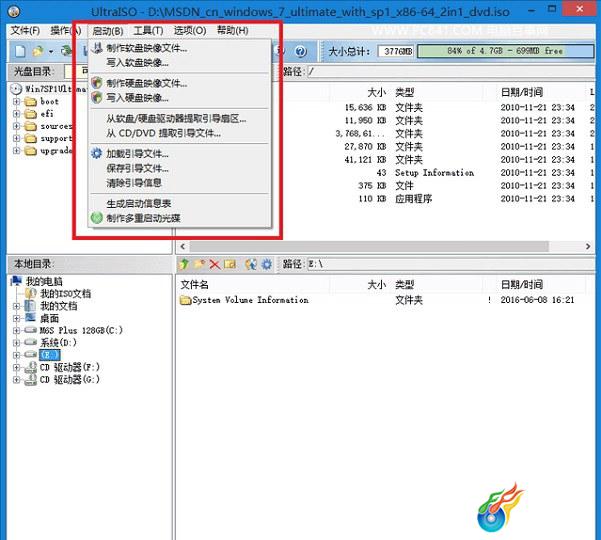601x540 pixels.
Task: Expand the 系统(D:) drive node
Action: [16, 343]
